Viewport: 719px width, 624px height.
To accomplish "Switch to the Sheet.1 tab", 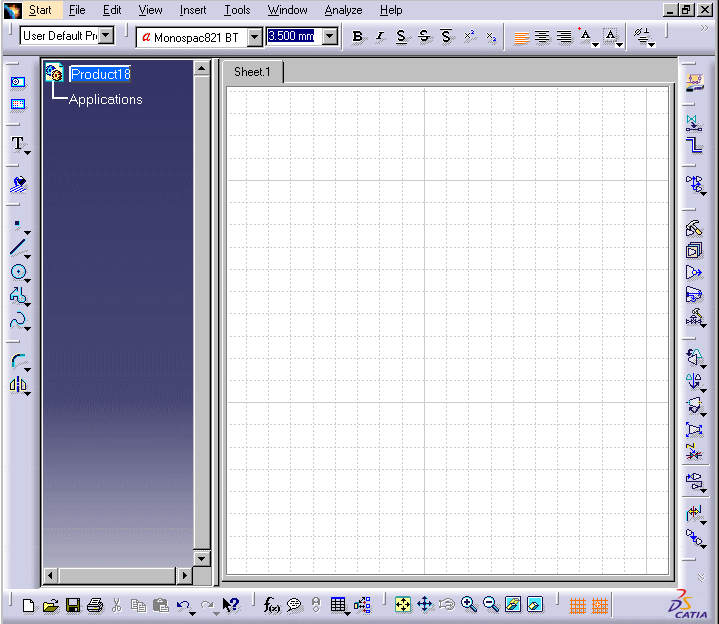I will 252,72.
